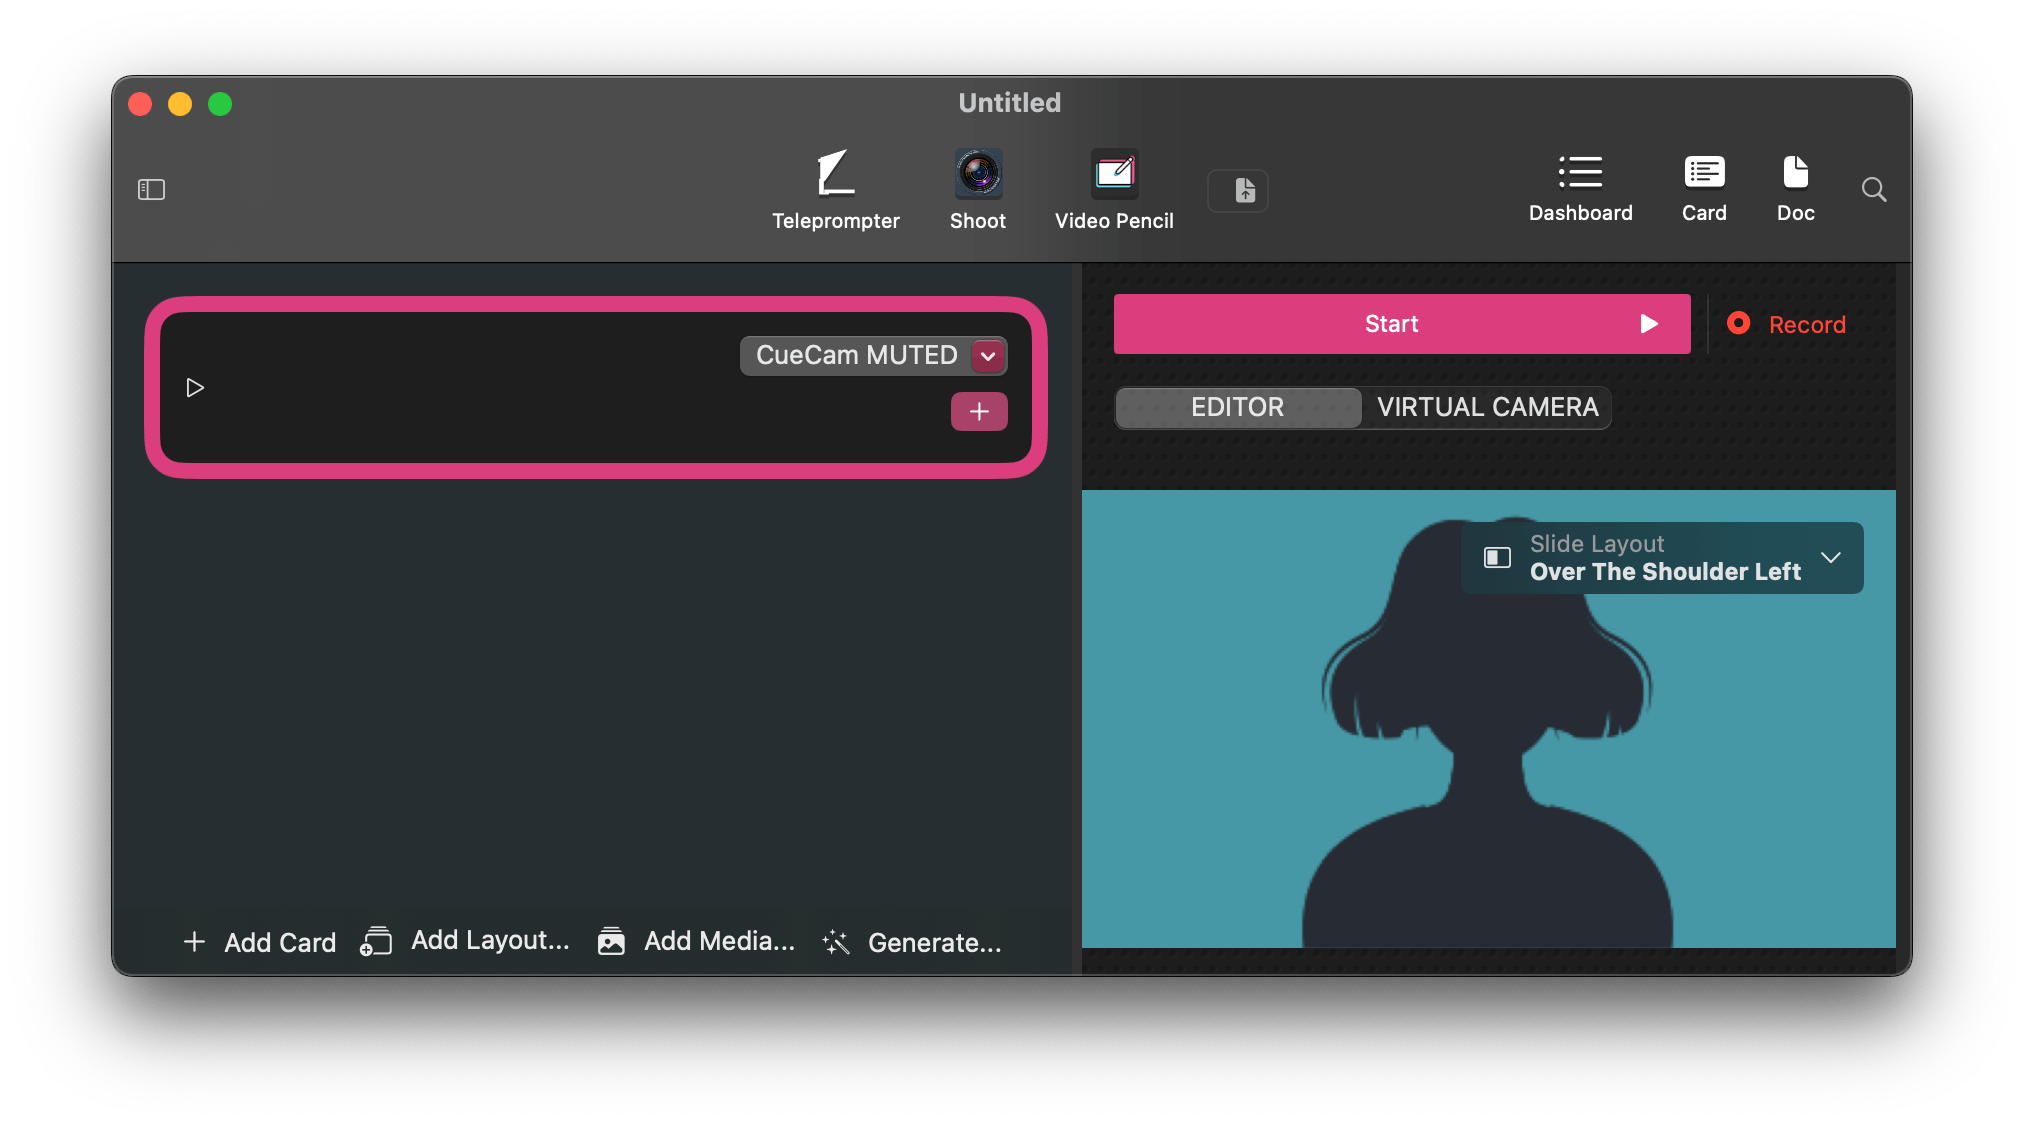Click the search magnifier icon
Image resolution: width=2024 pixels, height=1124 pixels.
tap(1874, 190)
